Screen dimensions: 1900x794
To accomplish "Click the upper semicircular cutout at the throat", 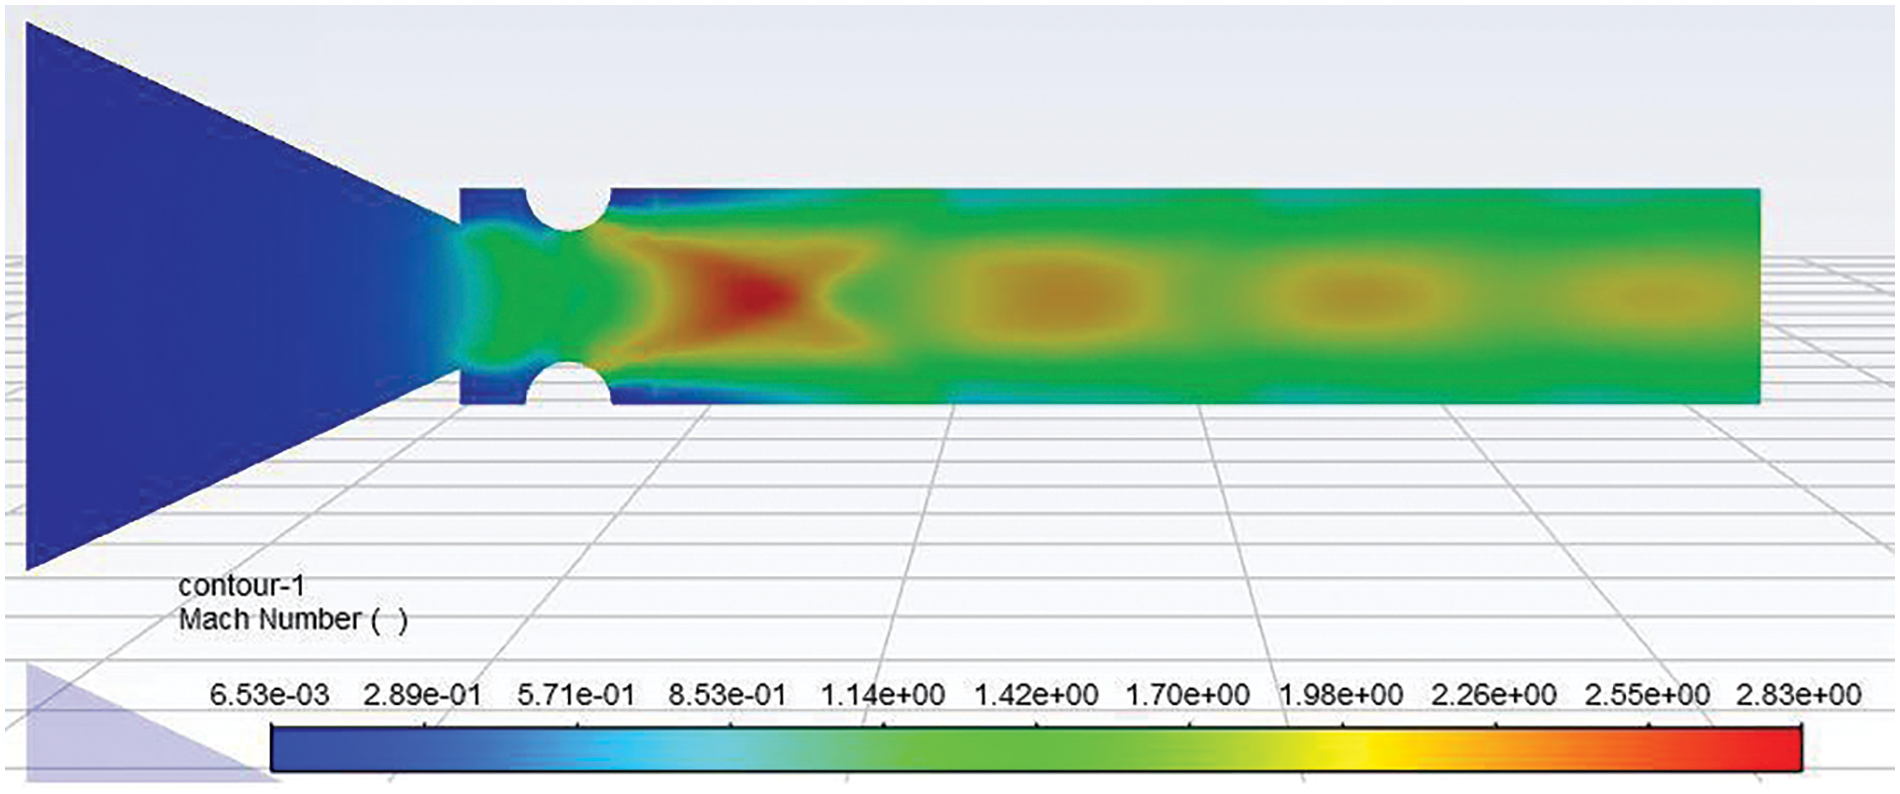I will point(567,206).
